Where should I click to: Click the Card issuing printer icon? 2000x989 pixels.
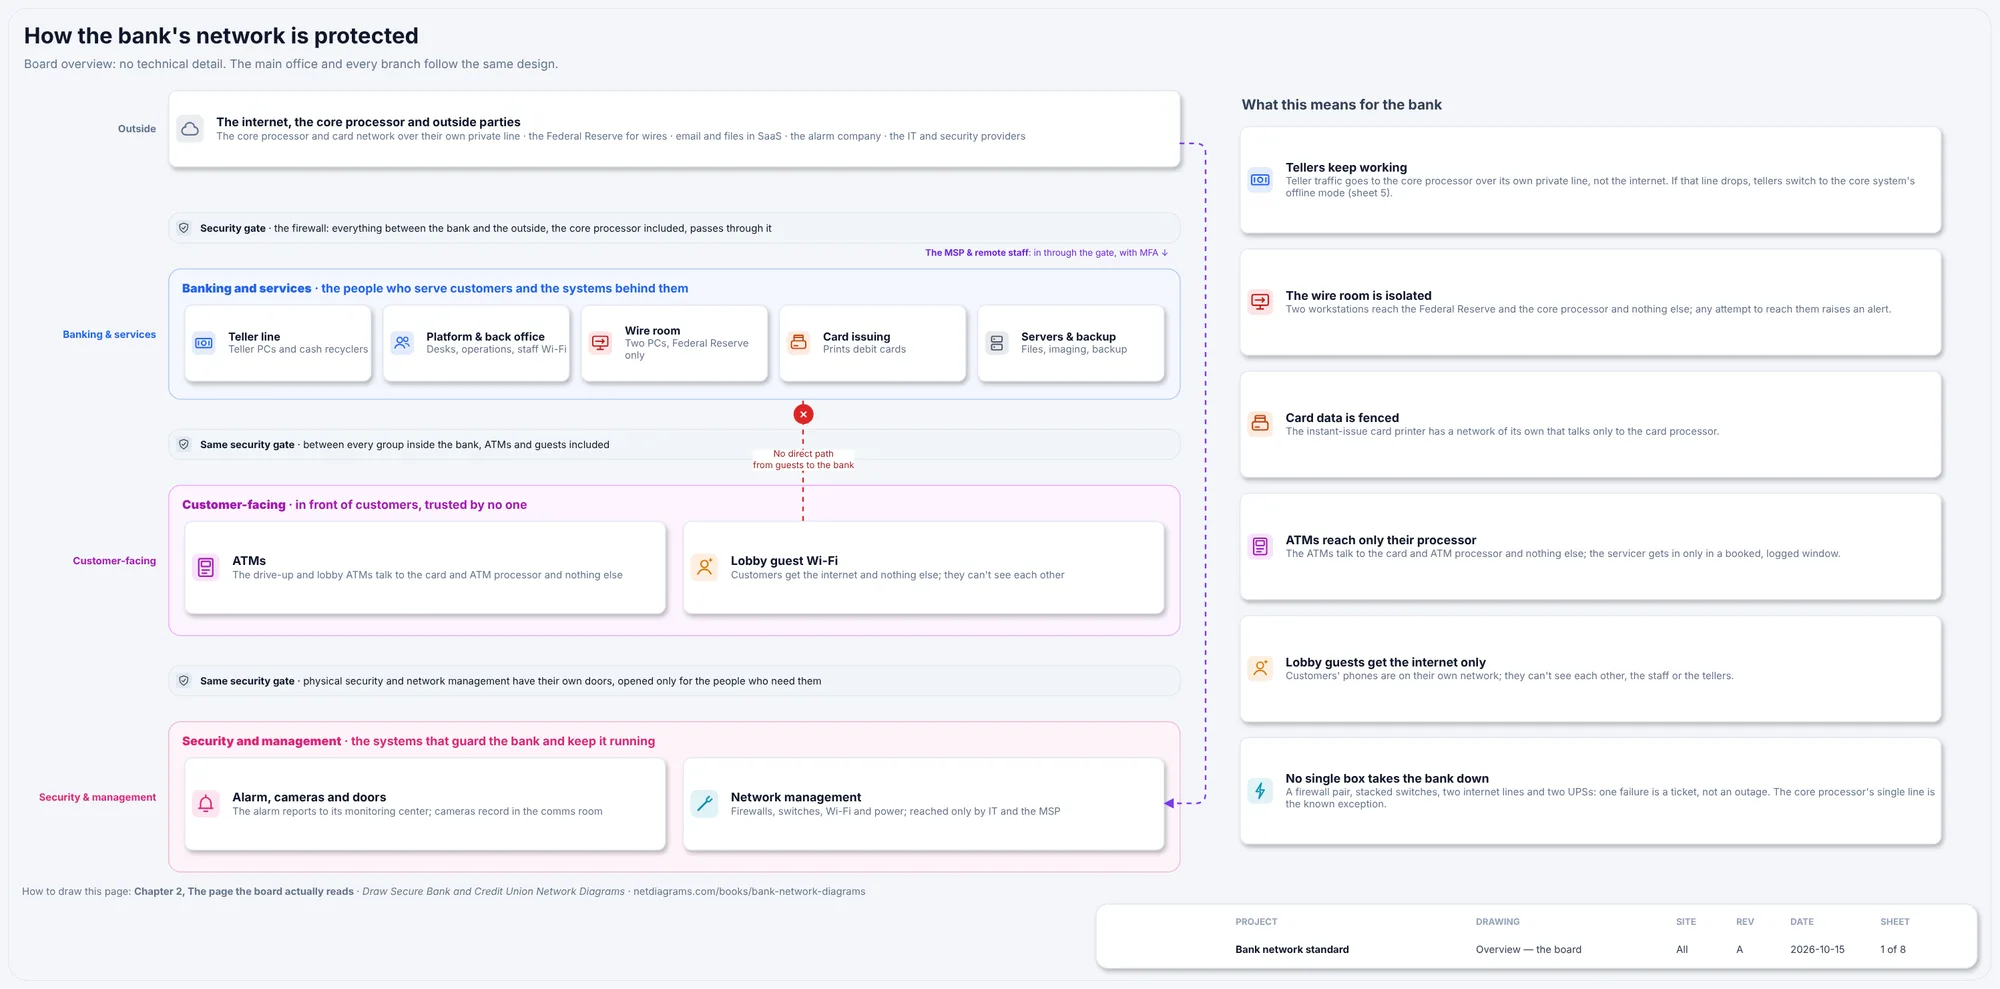(798, 343)
